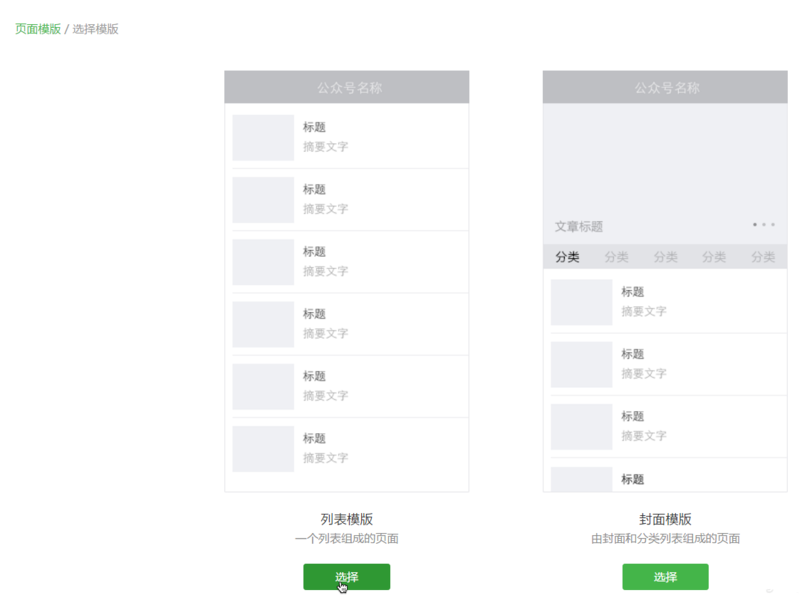Select the last 分类 tab
The image size is (802, 615).
[x=763, y=256]
